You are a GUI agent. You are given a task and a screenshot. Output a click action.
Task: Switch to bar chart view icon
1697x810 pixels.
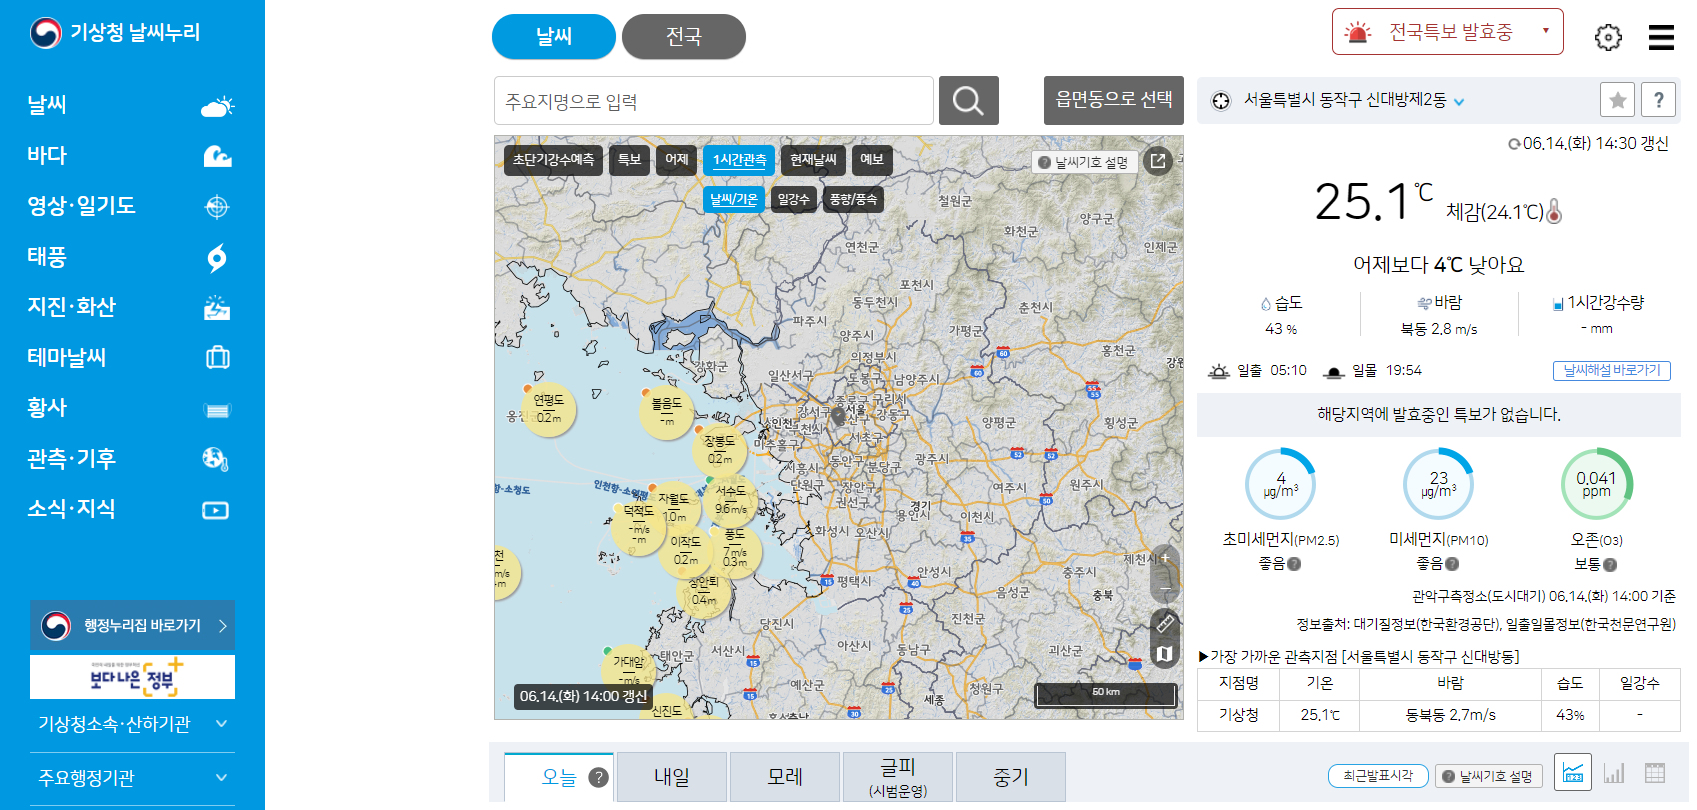click(1614, 773)
